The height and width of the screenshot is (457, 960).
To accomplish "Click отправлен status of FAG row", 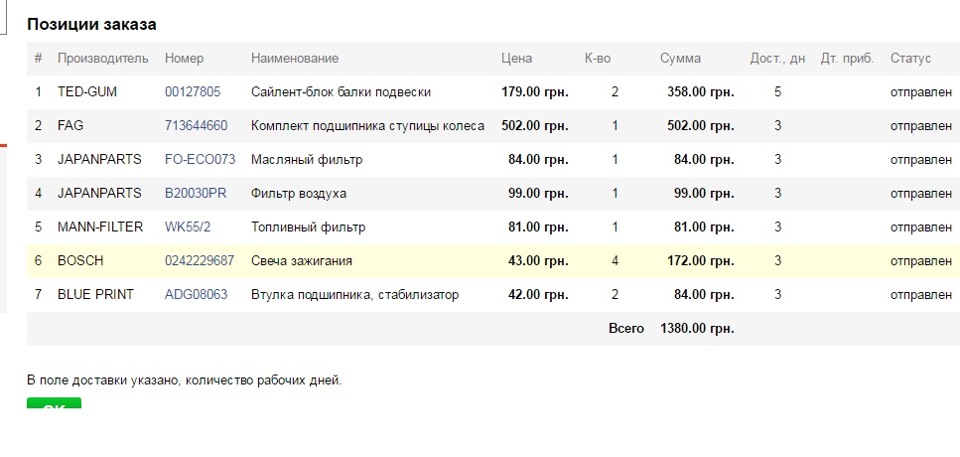I will [921, 126].
